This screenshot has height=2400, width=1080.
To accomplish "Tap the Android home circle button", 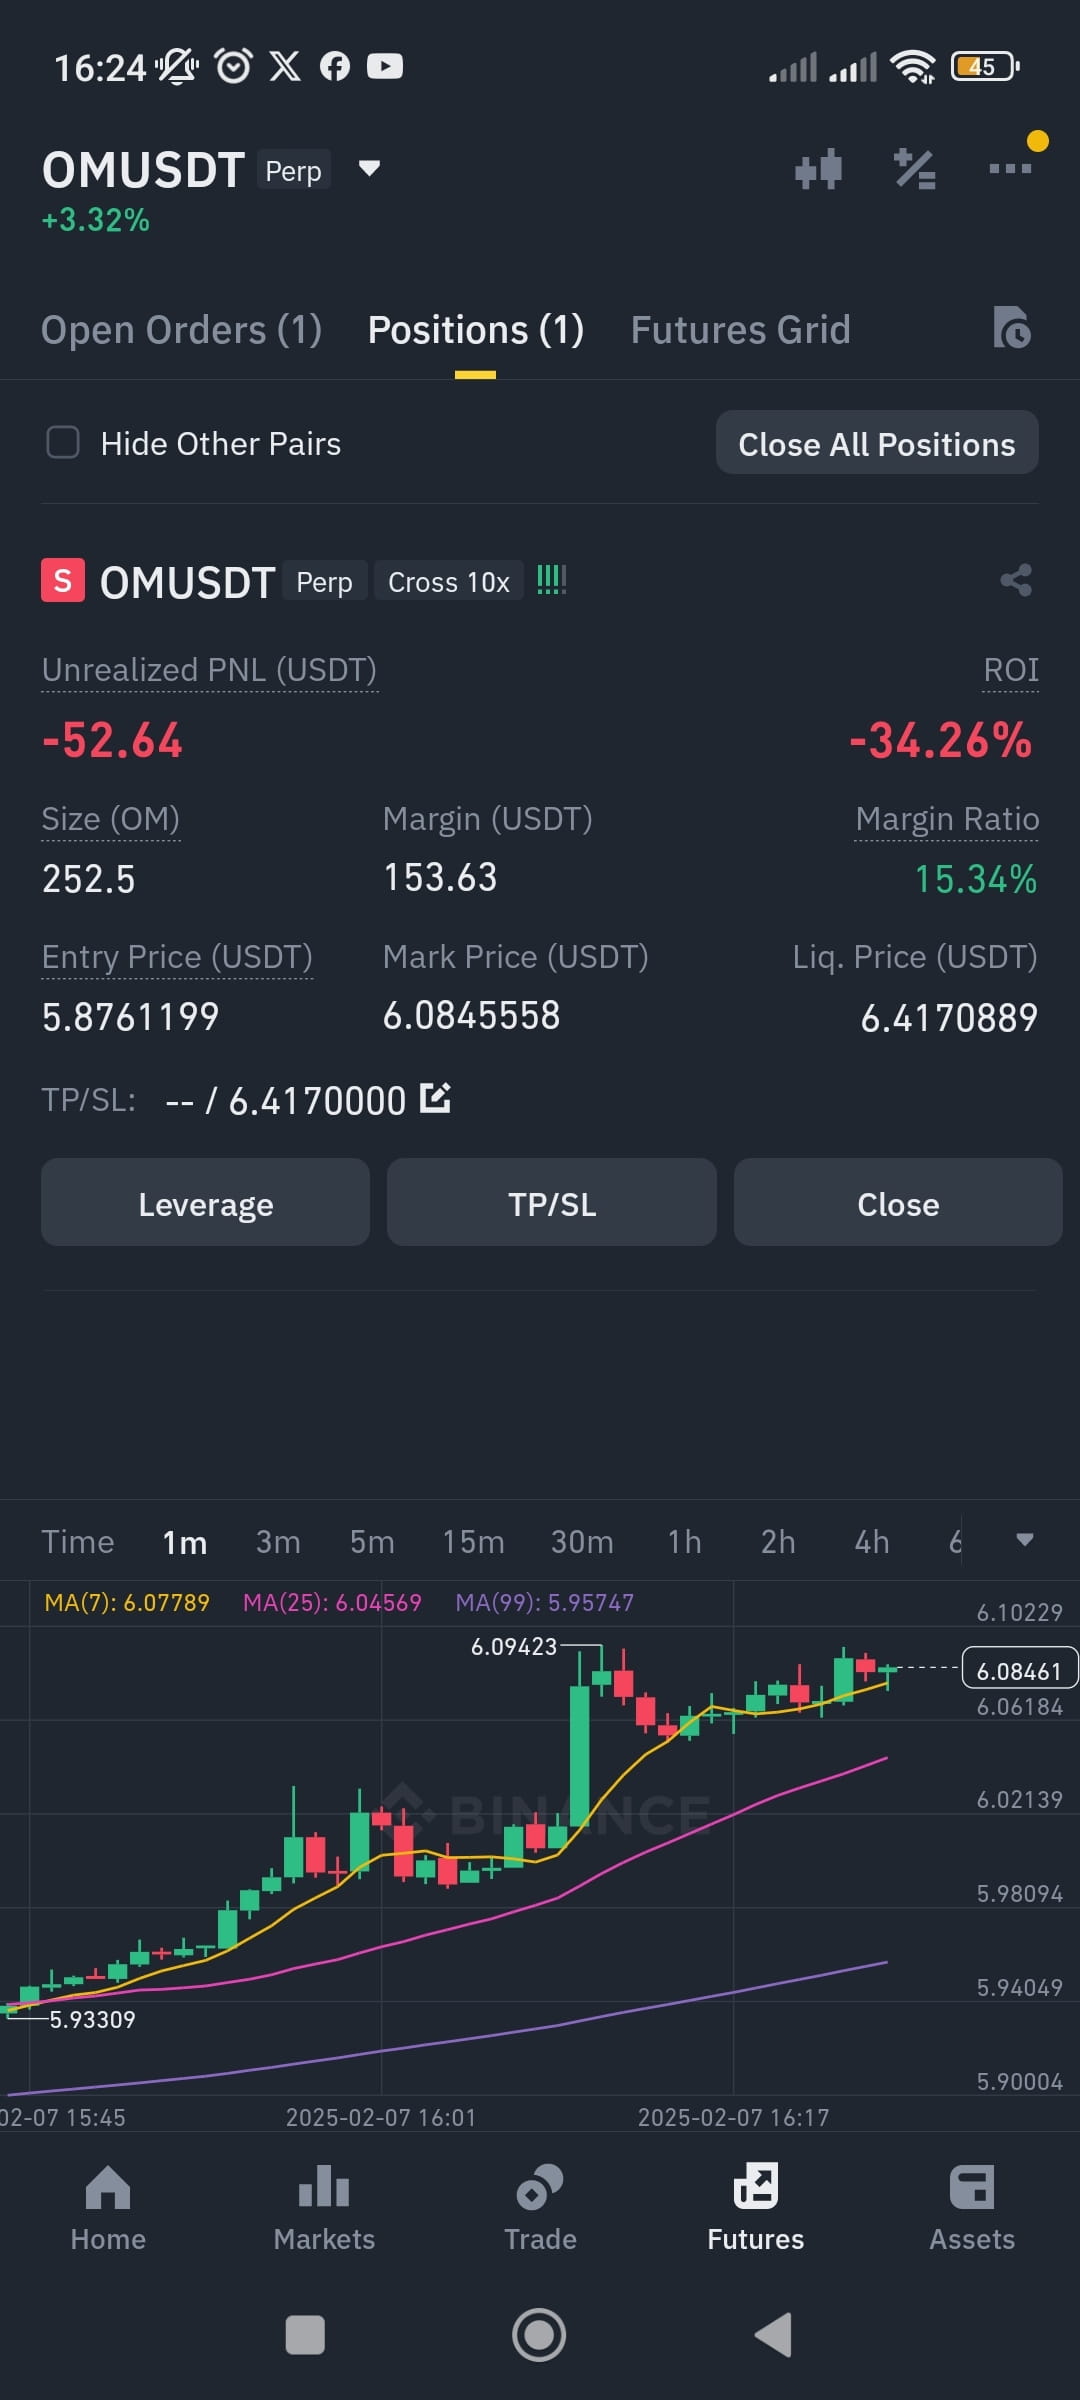I will tap(539, 2335).
